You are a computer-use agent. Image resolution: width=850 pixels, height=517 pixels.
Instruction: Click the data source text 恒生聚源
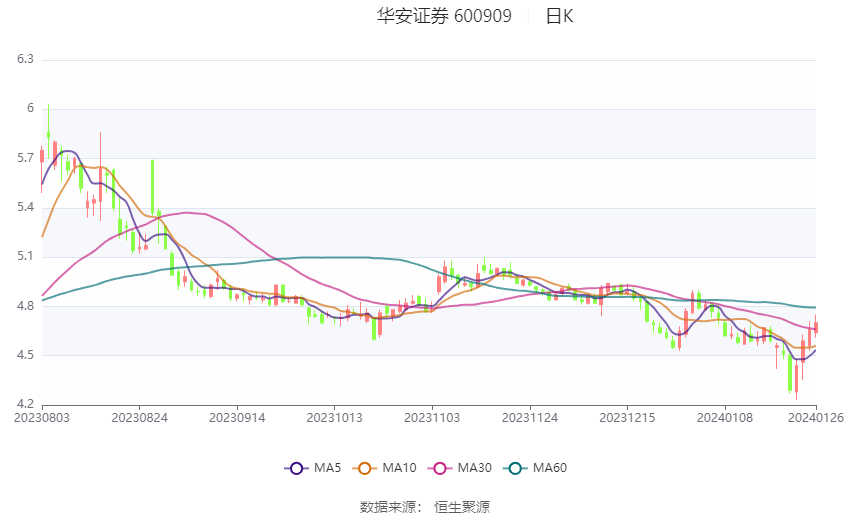tap(462, 507)
